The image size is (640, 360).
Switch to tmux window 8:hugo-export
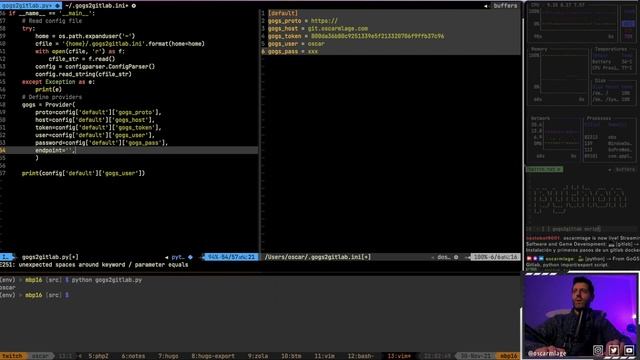(213, 356)
